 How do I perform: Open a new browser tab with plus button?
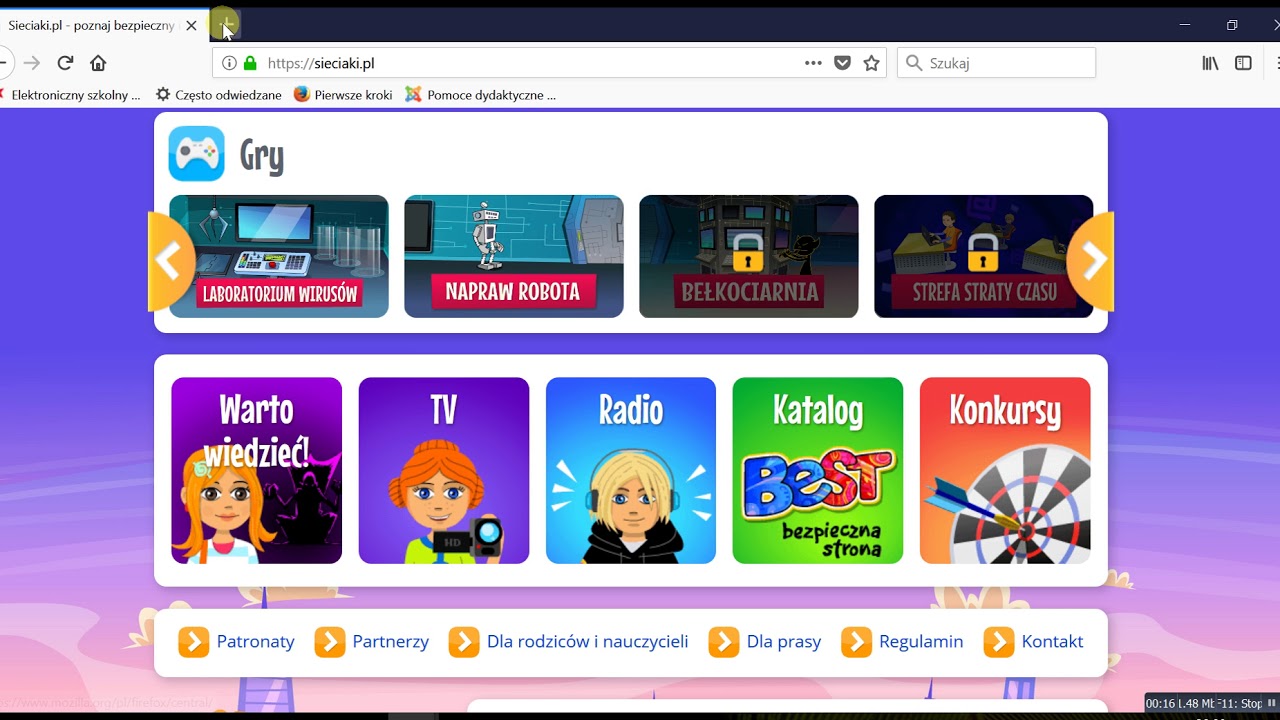[x=227, y=24]
